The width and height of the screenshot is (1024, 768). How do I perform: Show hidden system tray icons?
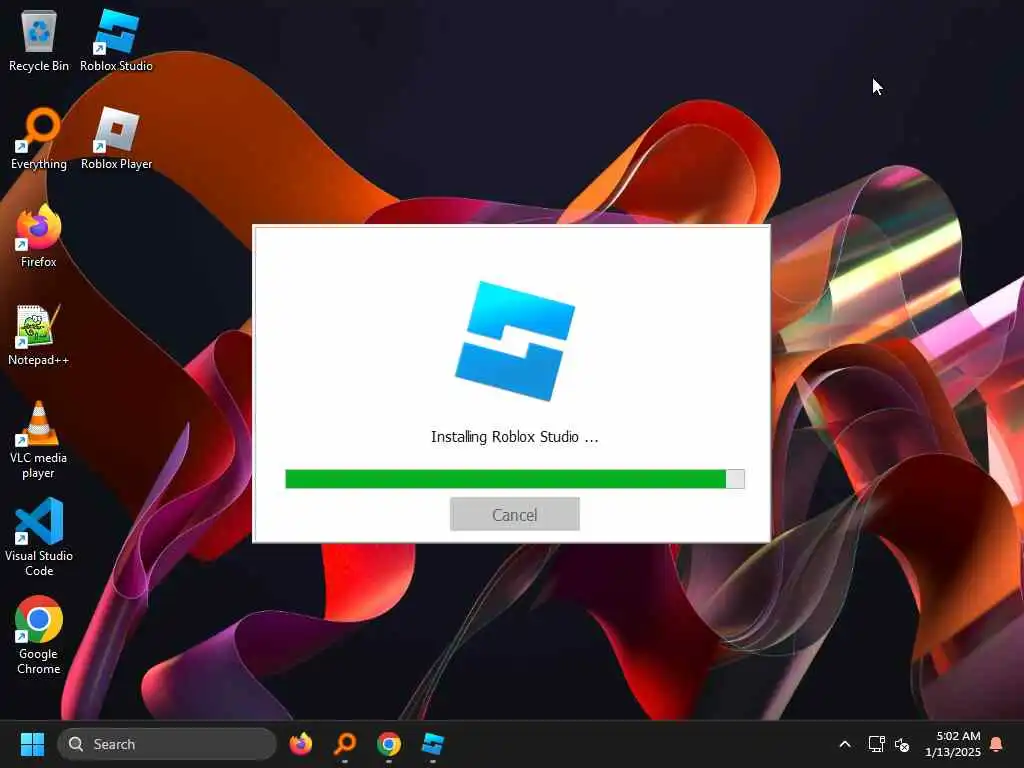click(844, 744)
